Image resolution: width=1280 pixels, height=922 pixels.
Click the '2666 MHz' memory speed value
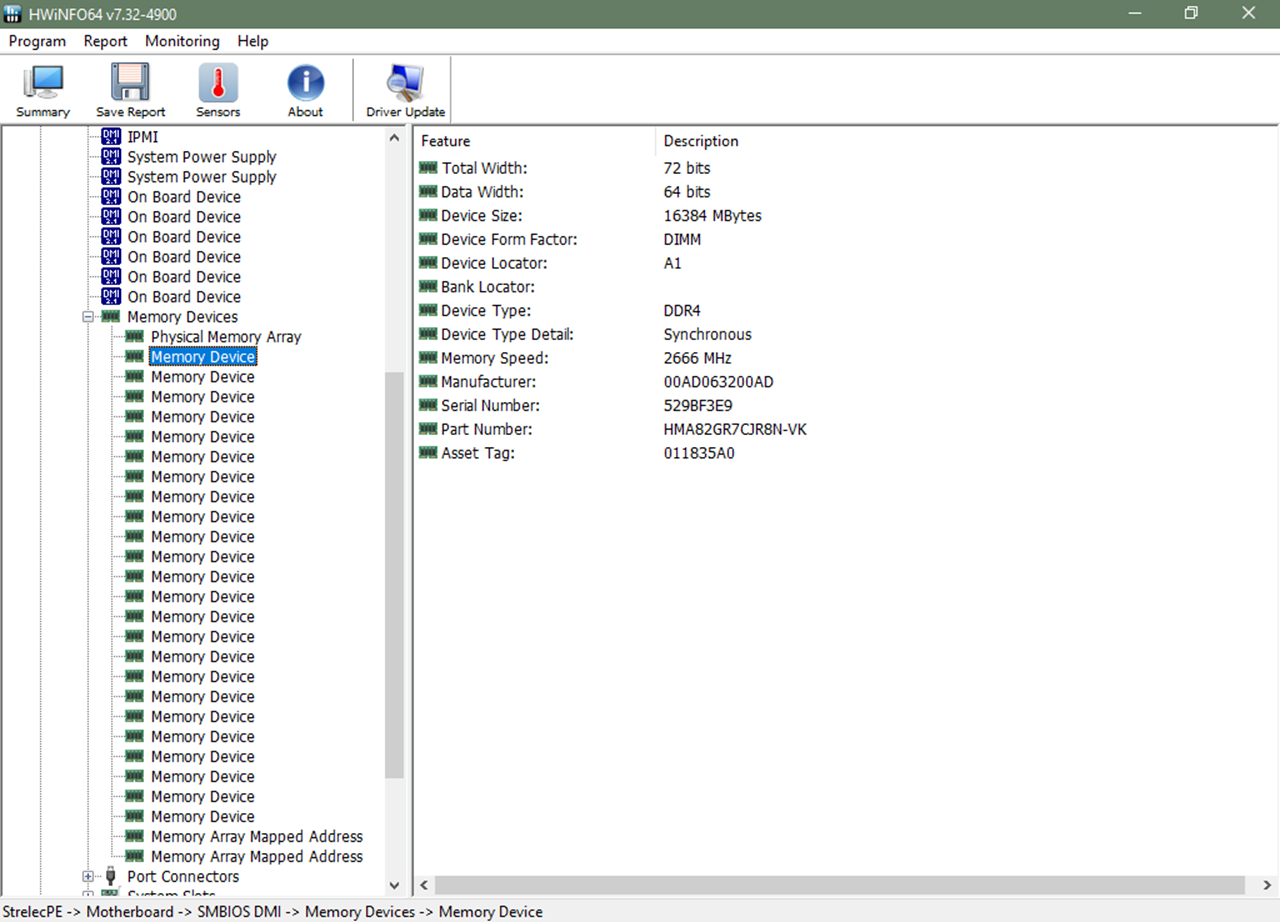(x=697, y=358)
